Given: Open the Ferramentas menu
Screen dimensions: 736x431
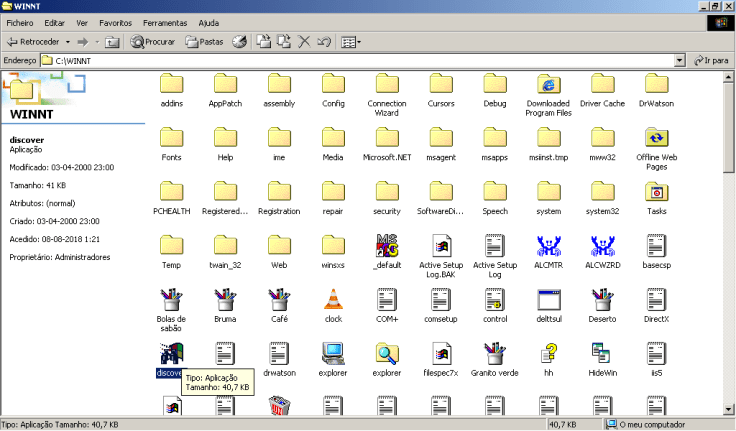Looking at the screenshot, I should (x=164, y=22).
